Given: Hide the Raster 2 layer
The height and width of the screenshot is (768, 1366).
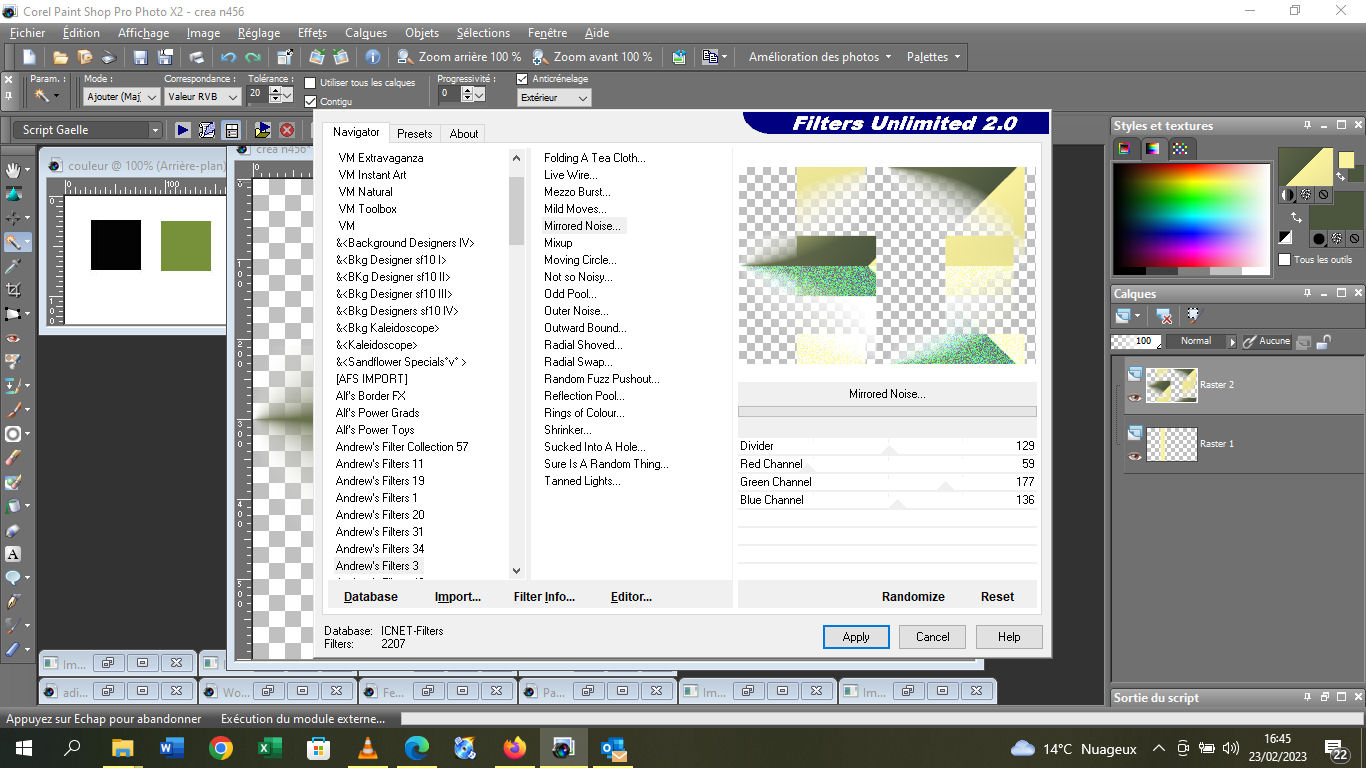Looking at the screenshot, I should pyautogui.click(x=1134, y=397).
